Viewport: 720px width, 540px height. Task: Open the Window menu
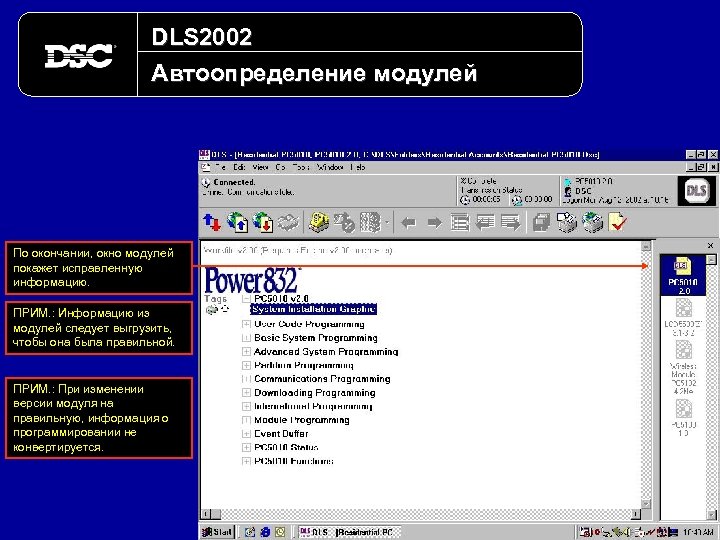pos(330,167)
